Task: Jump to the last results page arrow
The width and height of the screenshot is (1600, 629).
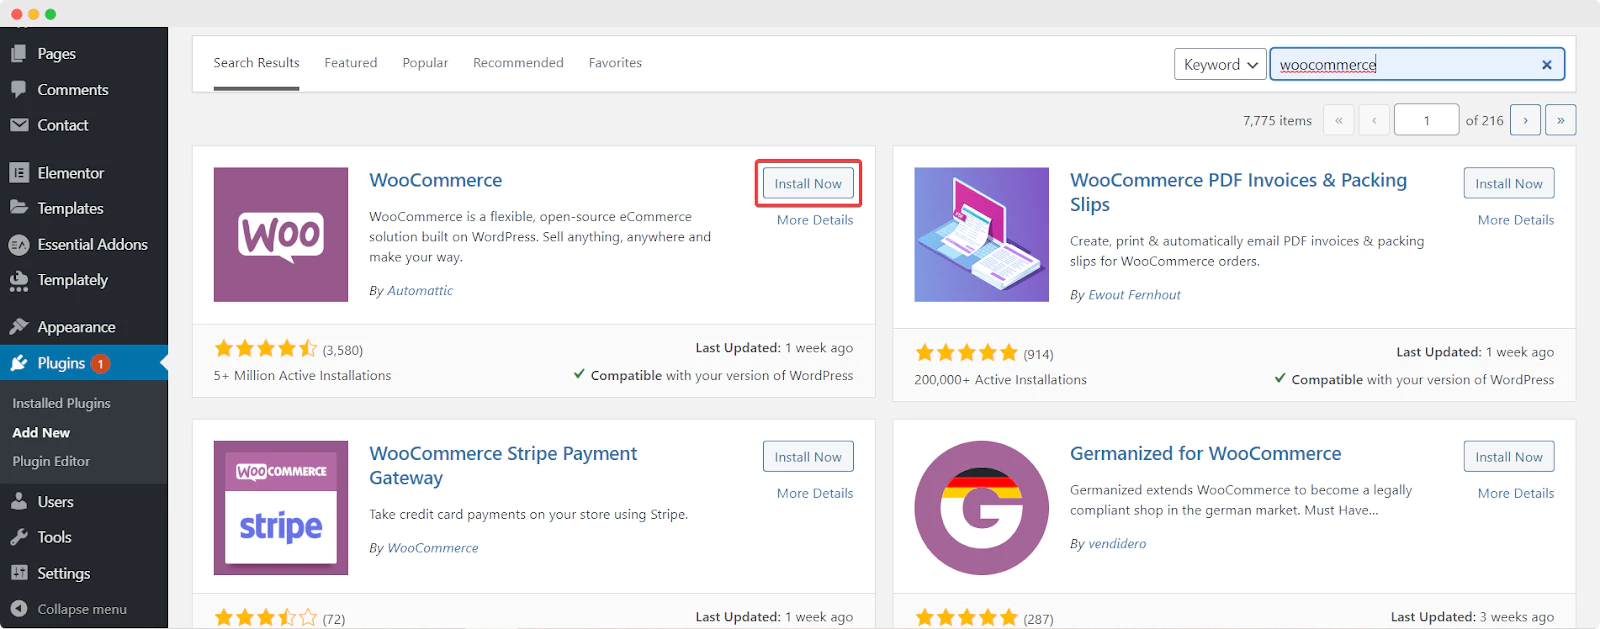Action: [1561, 120]
